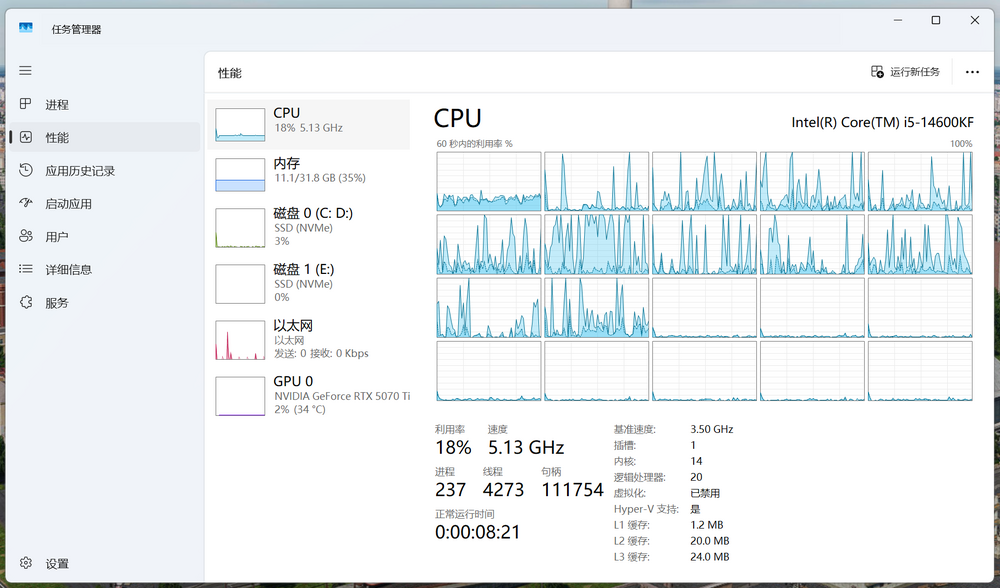
Task: Click the 18% utilization value
Action: coord(453,448)
